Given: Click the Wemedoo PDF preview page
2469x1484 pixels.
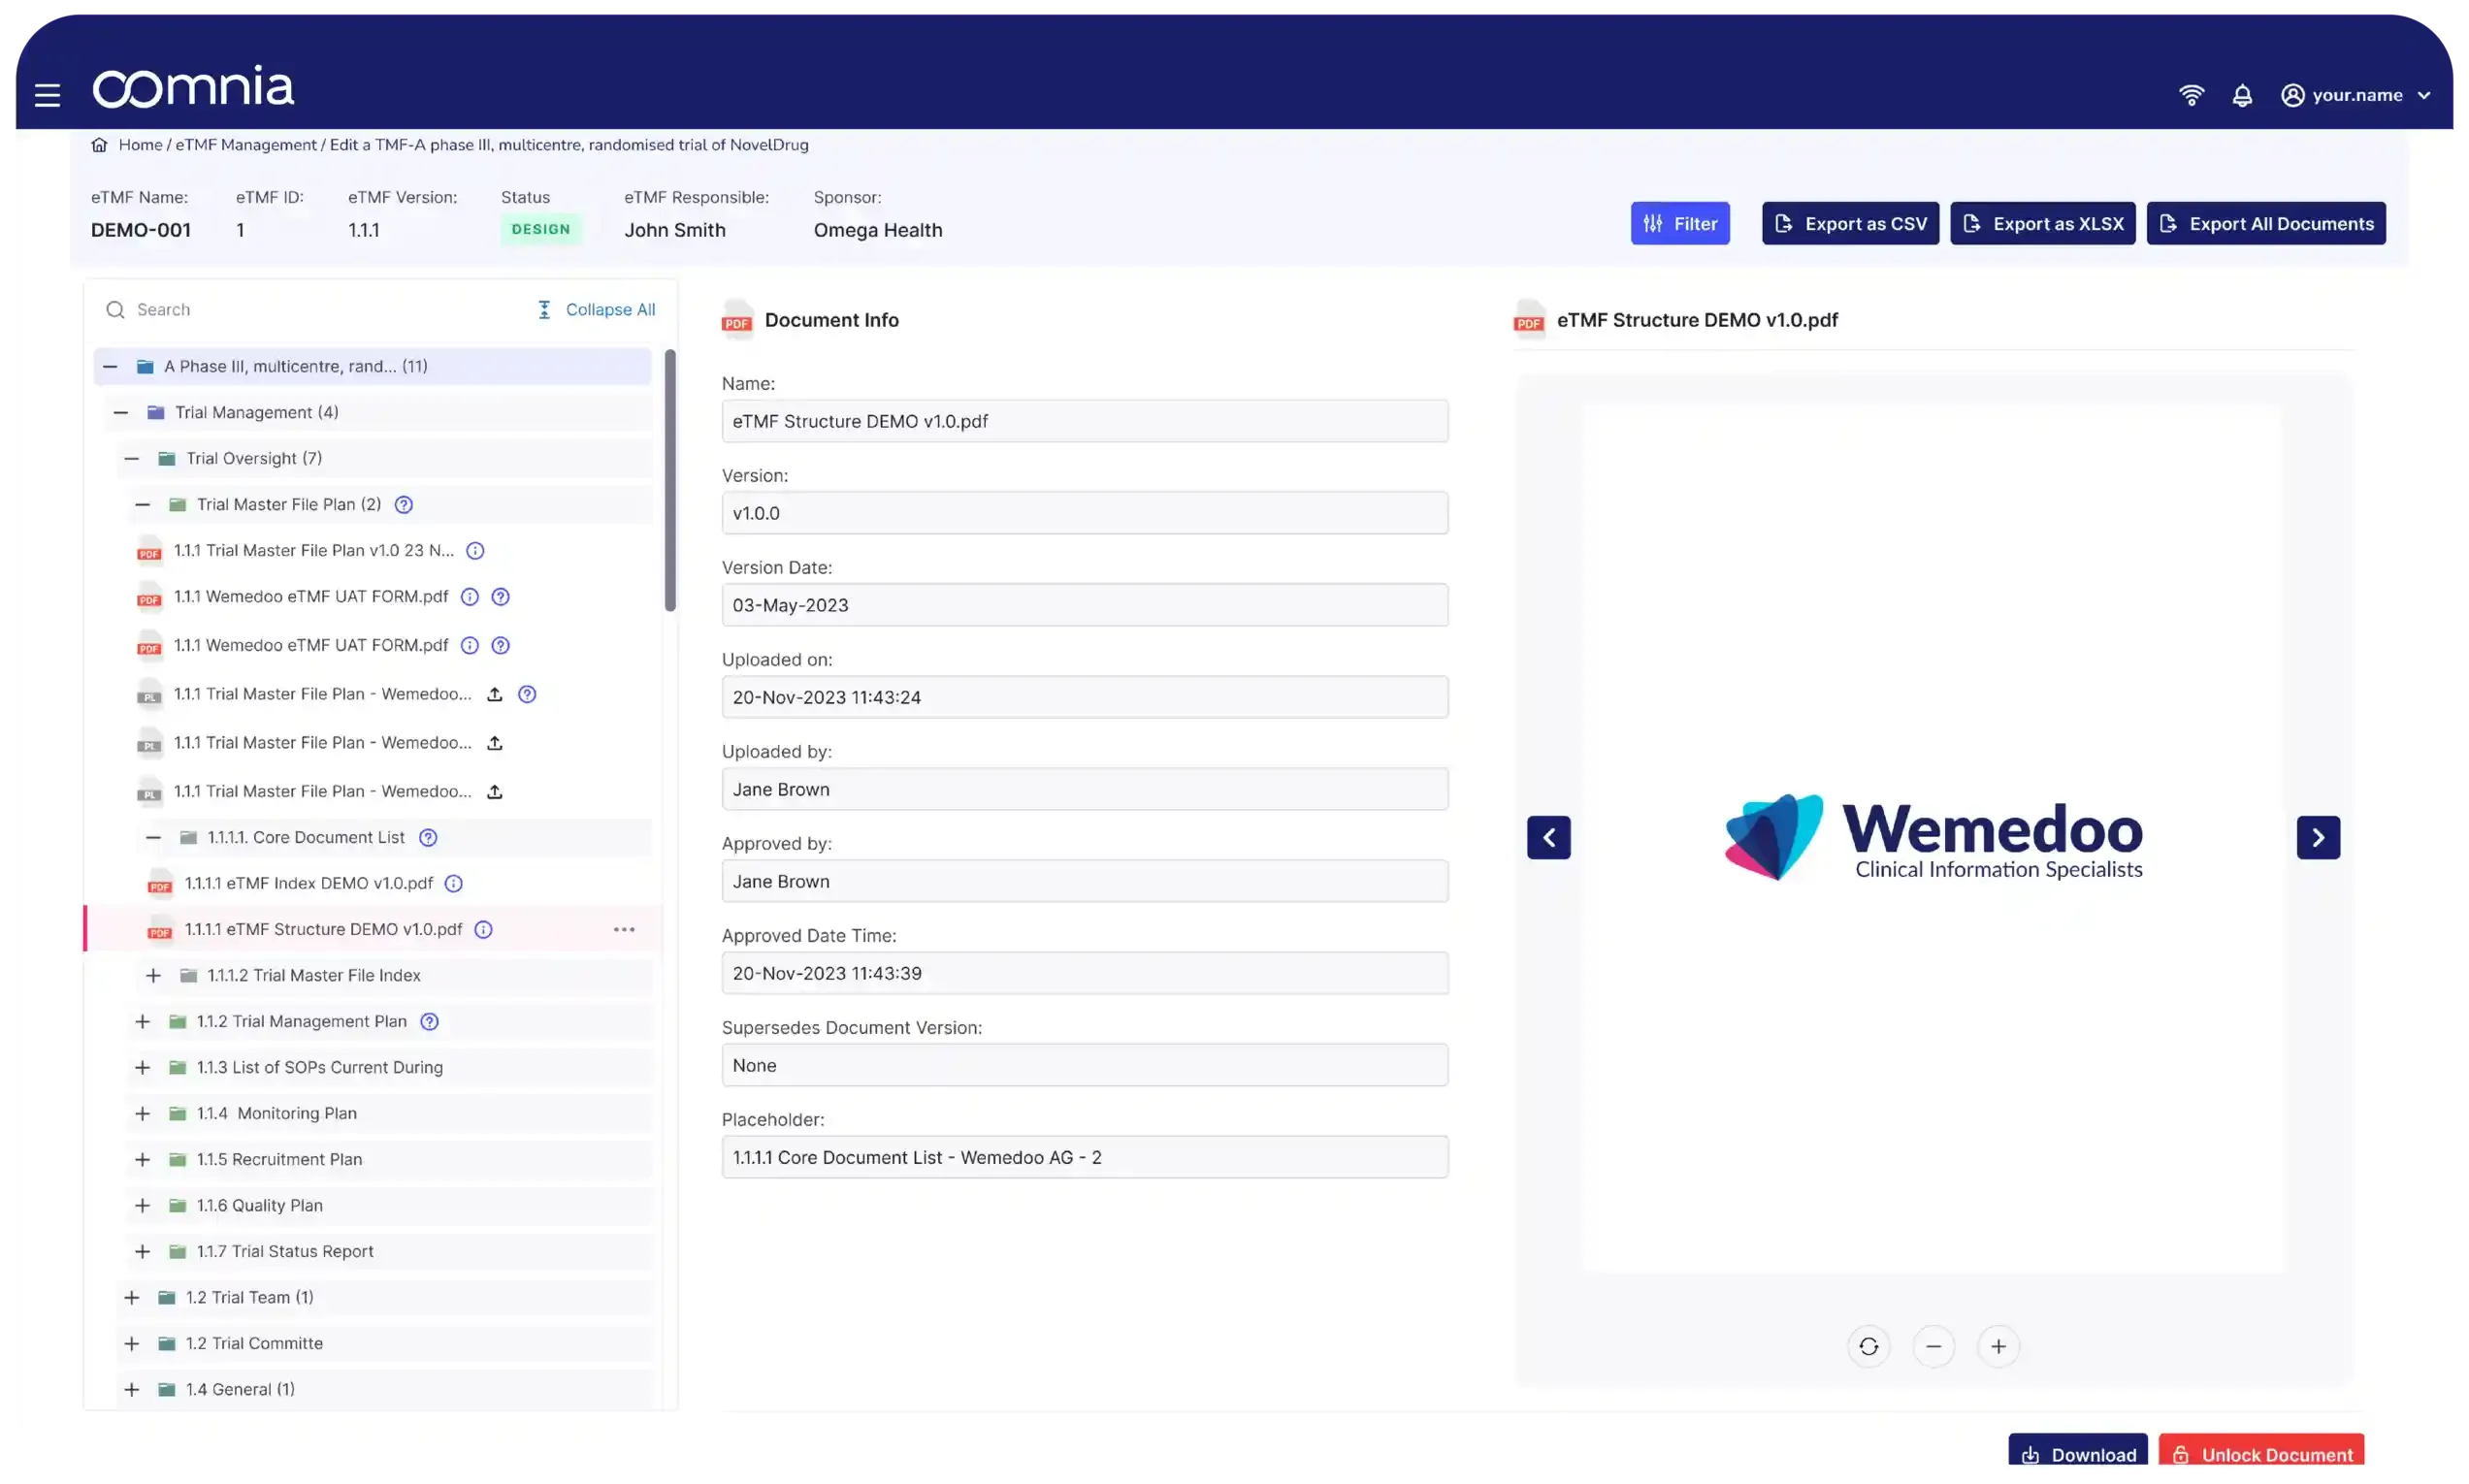Looking at the screenshot, I should click(x=1933, y=840).
